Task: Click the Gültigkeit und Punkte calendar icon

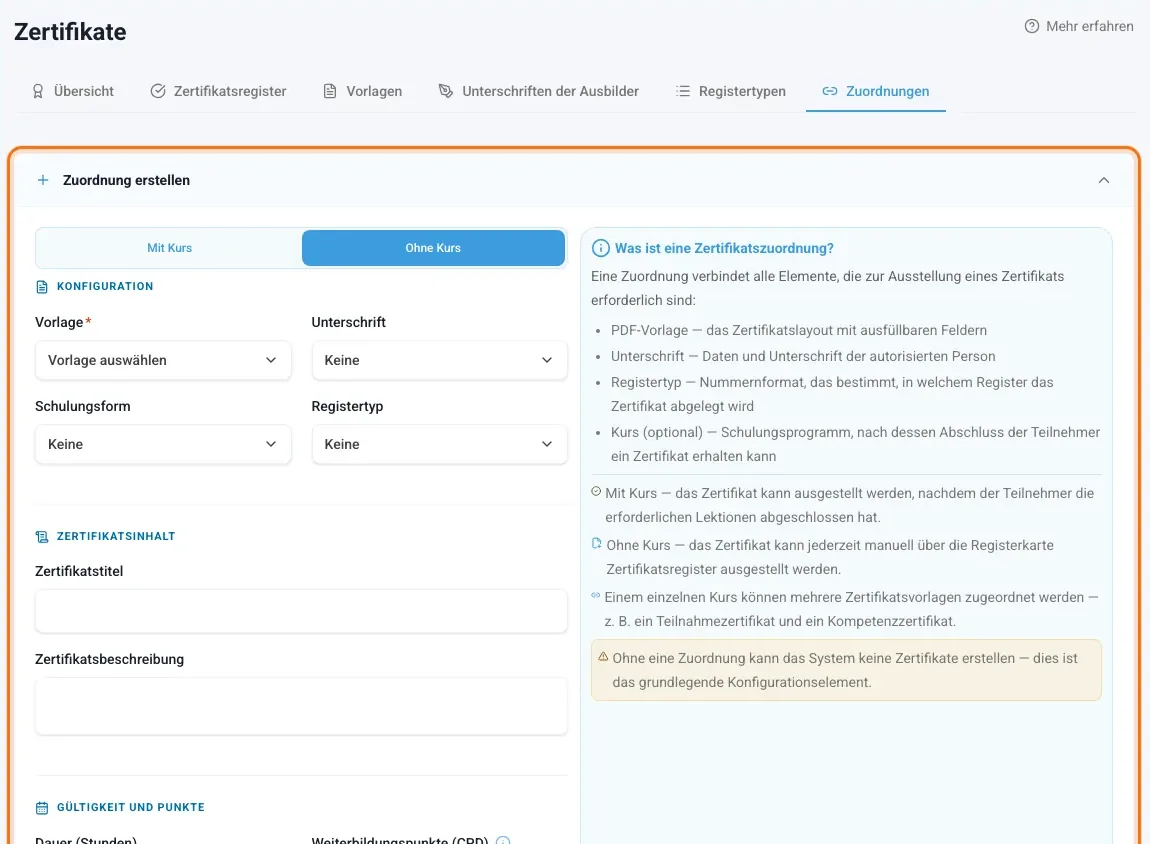Action: pyautogui.click(x=42, y=808)
